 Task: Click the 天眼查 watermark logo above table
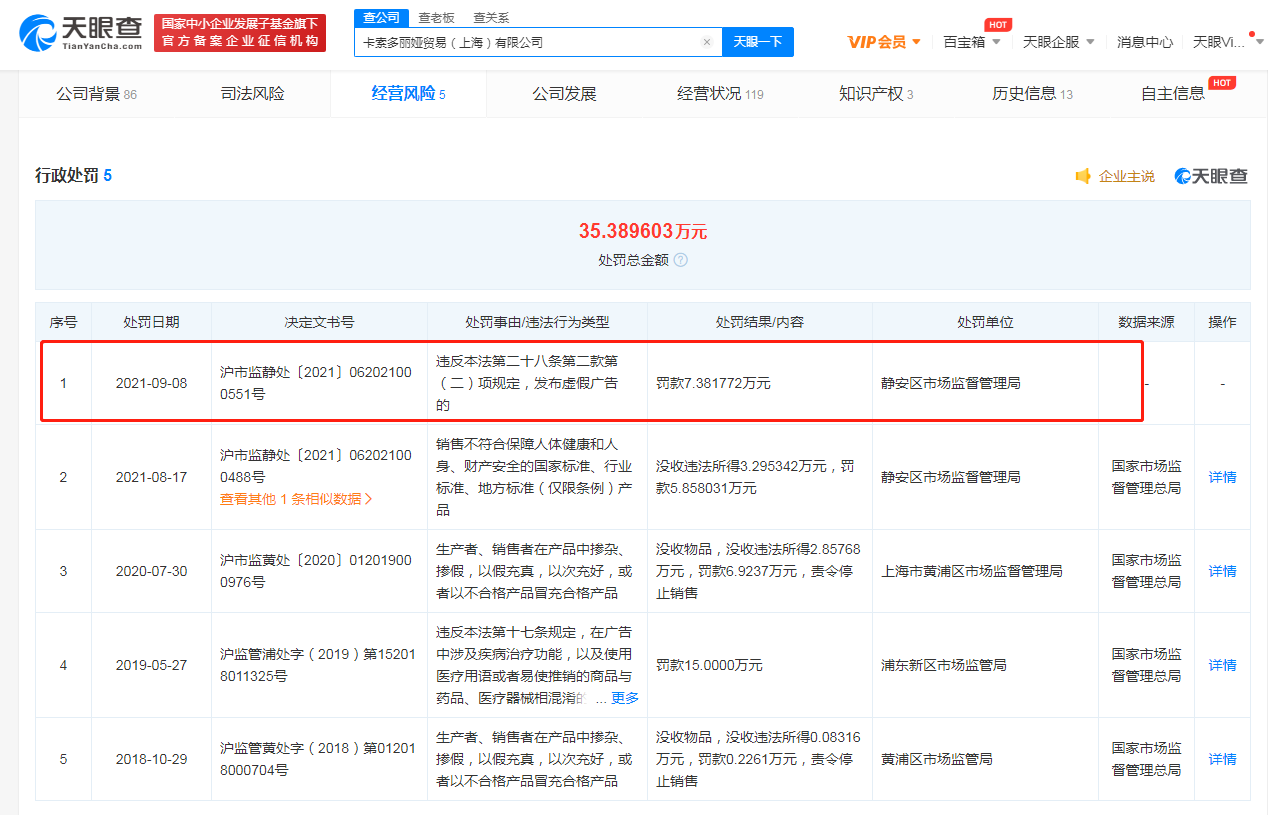click(1211, 176)
